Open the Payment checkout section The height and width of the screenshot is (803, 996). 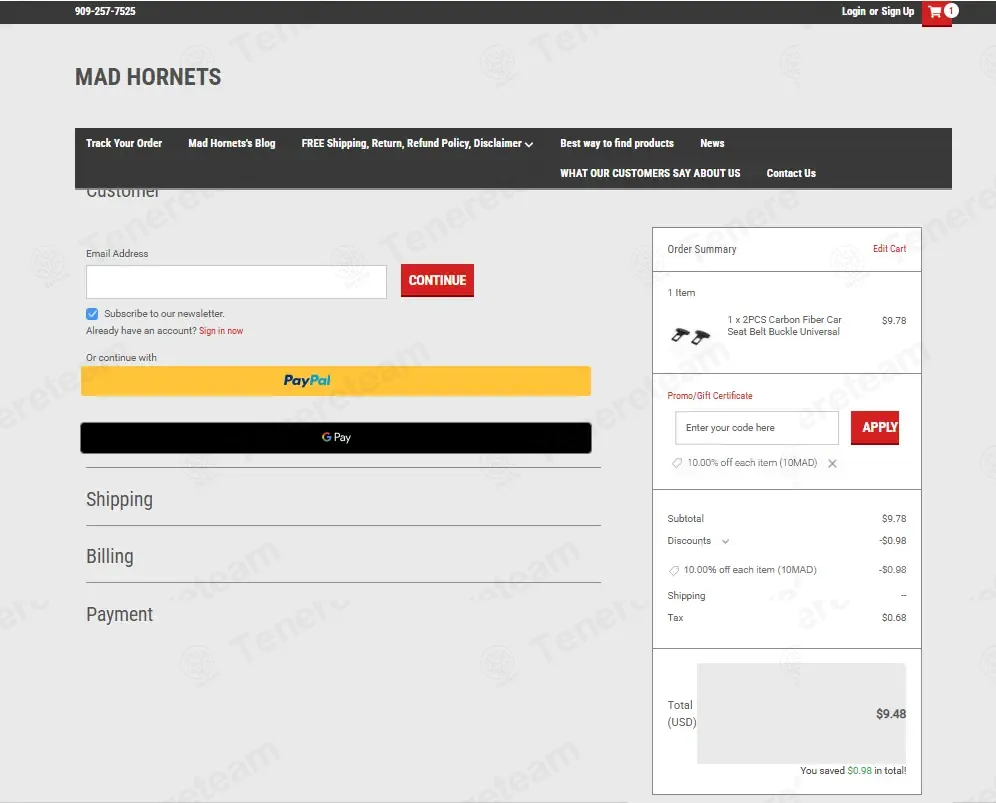tap(119, 614)
